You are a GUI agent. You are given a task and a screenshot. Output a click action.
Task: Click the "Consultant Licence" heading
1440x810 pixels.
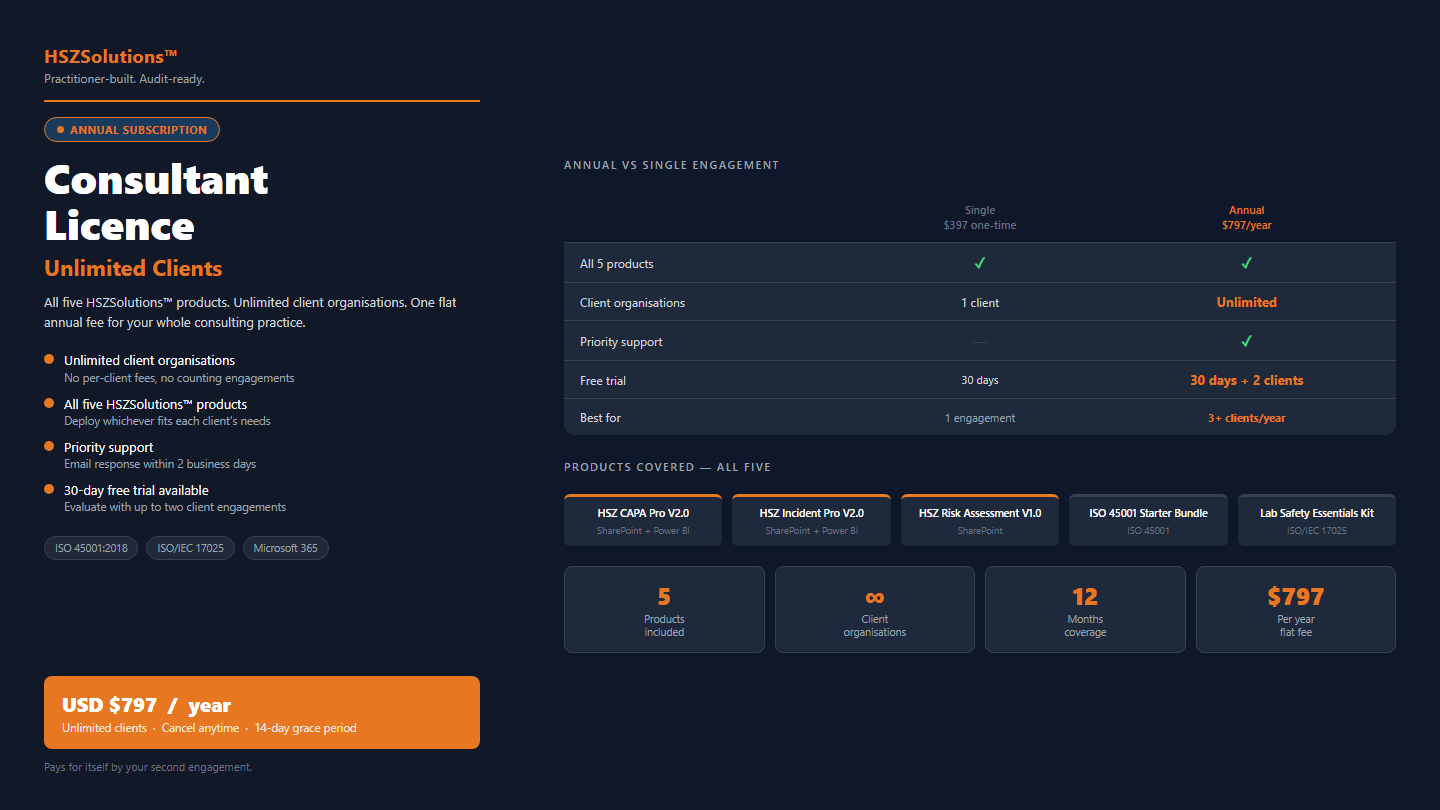156,202
